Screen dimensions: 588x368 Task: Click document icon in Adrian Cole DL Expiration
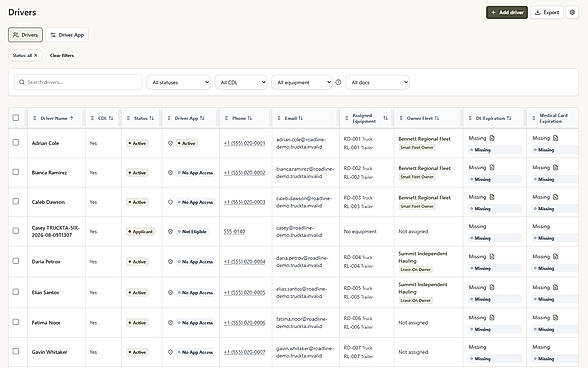coord(492,138)
